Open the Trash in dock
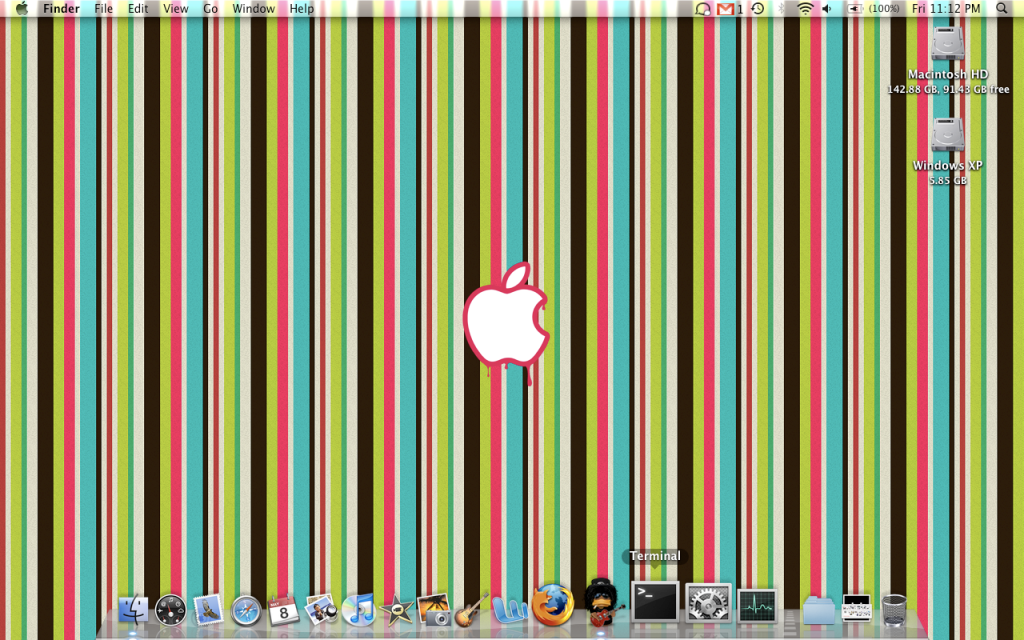This screenshot has height=640, width=1024. [895, 609]
